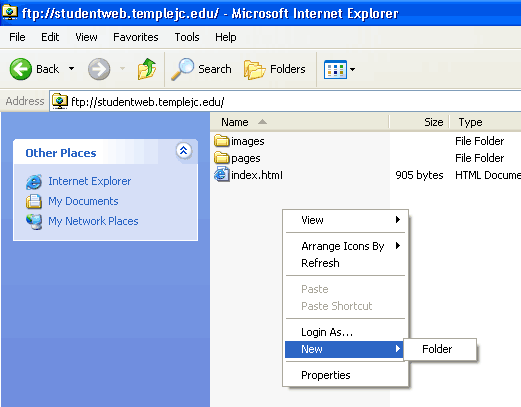This screenshot has height=407, width=521.
Task: Select the pages folder name
Action: point(246,158)
